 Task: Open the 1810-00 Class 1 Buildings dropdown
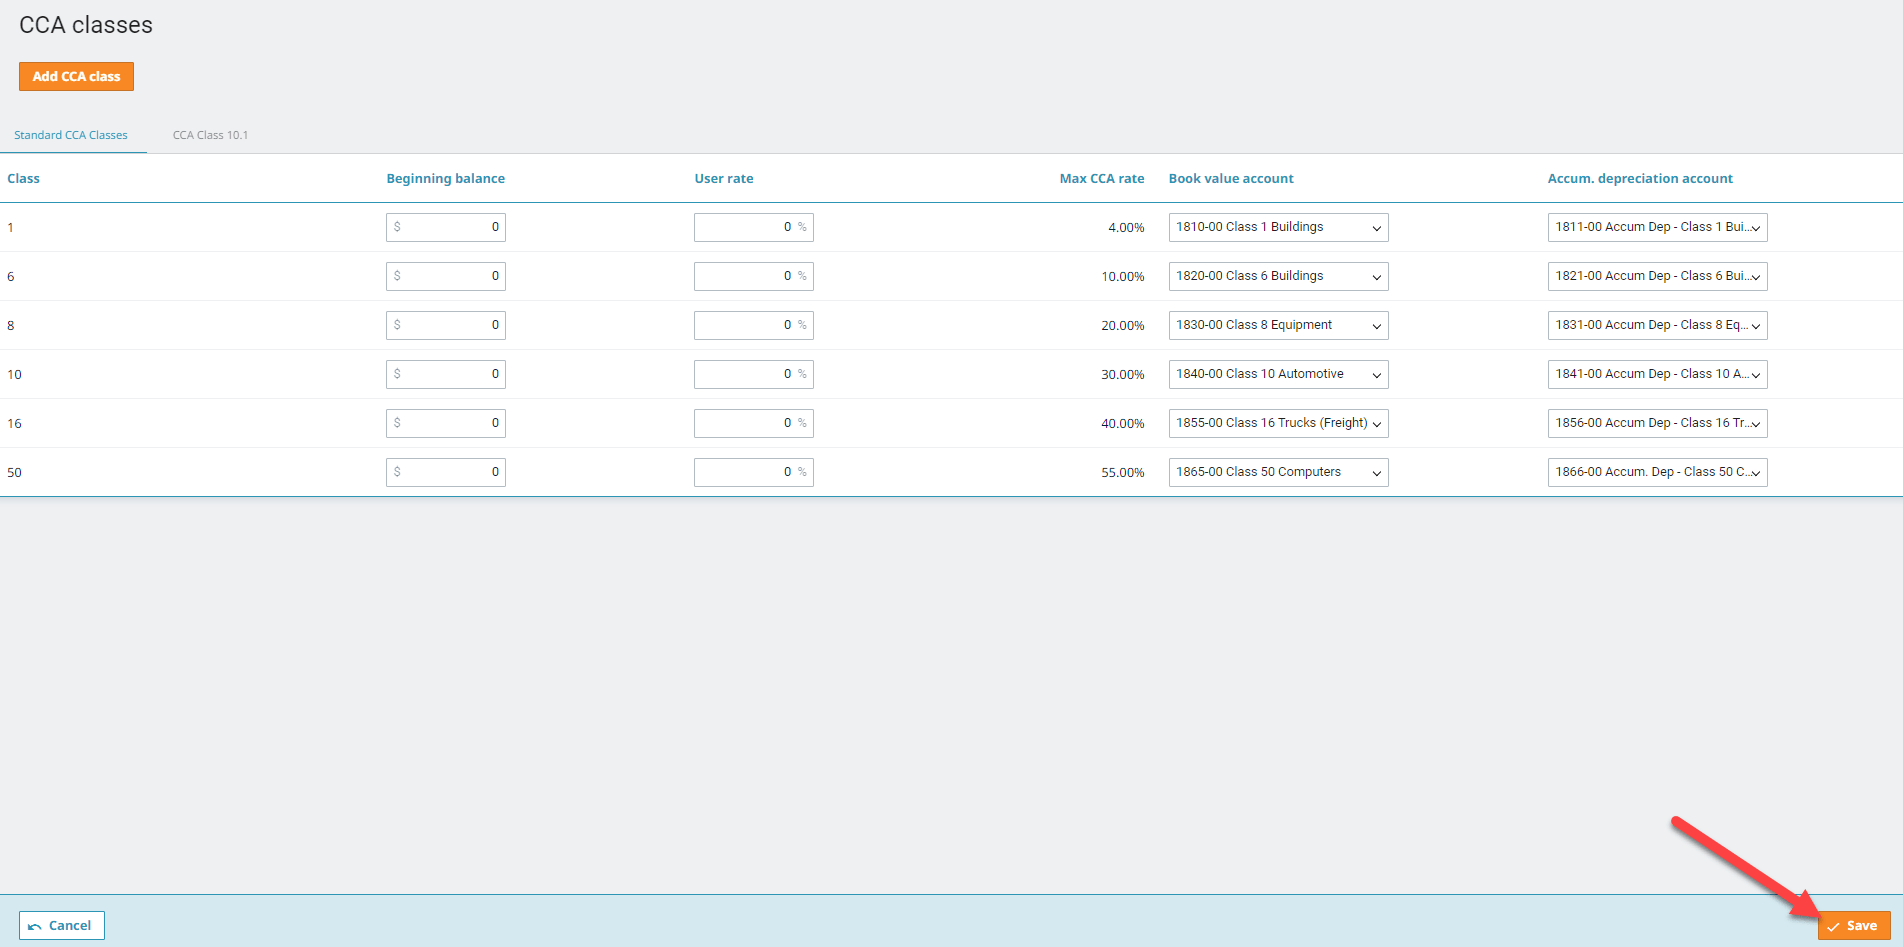1278,227
